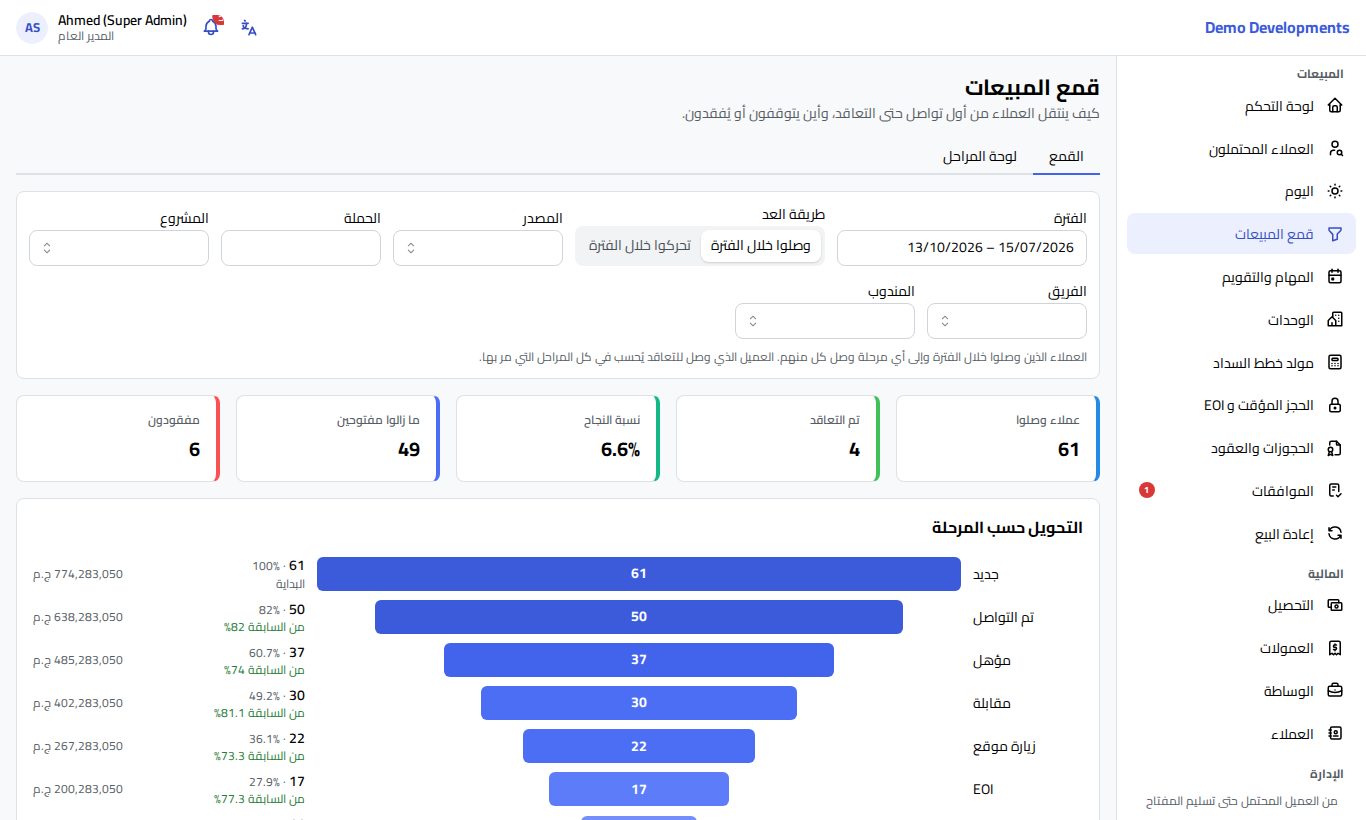Focus the الحملة campaign input field
Image resolution: width=1366 pixels, height=820 pixels.
(301, 248)
